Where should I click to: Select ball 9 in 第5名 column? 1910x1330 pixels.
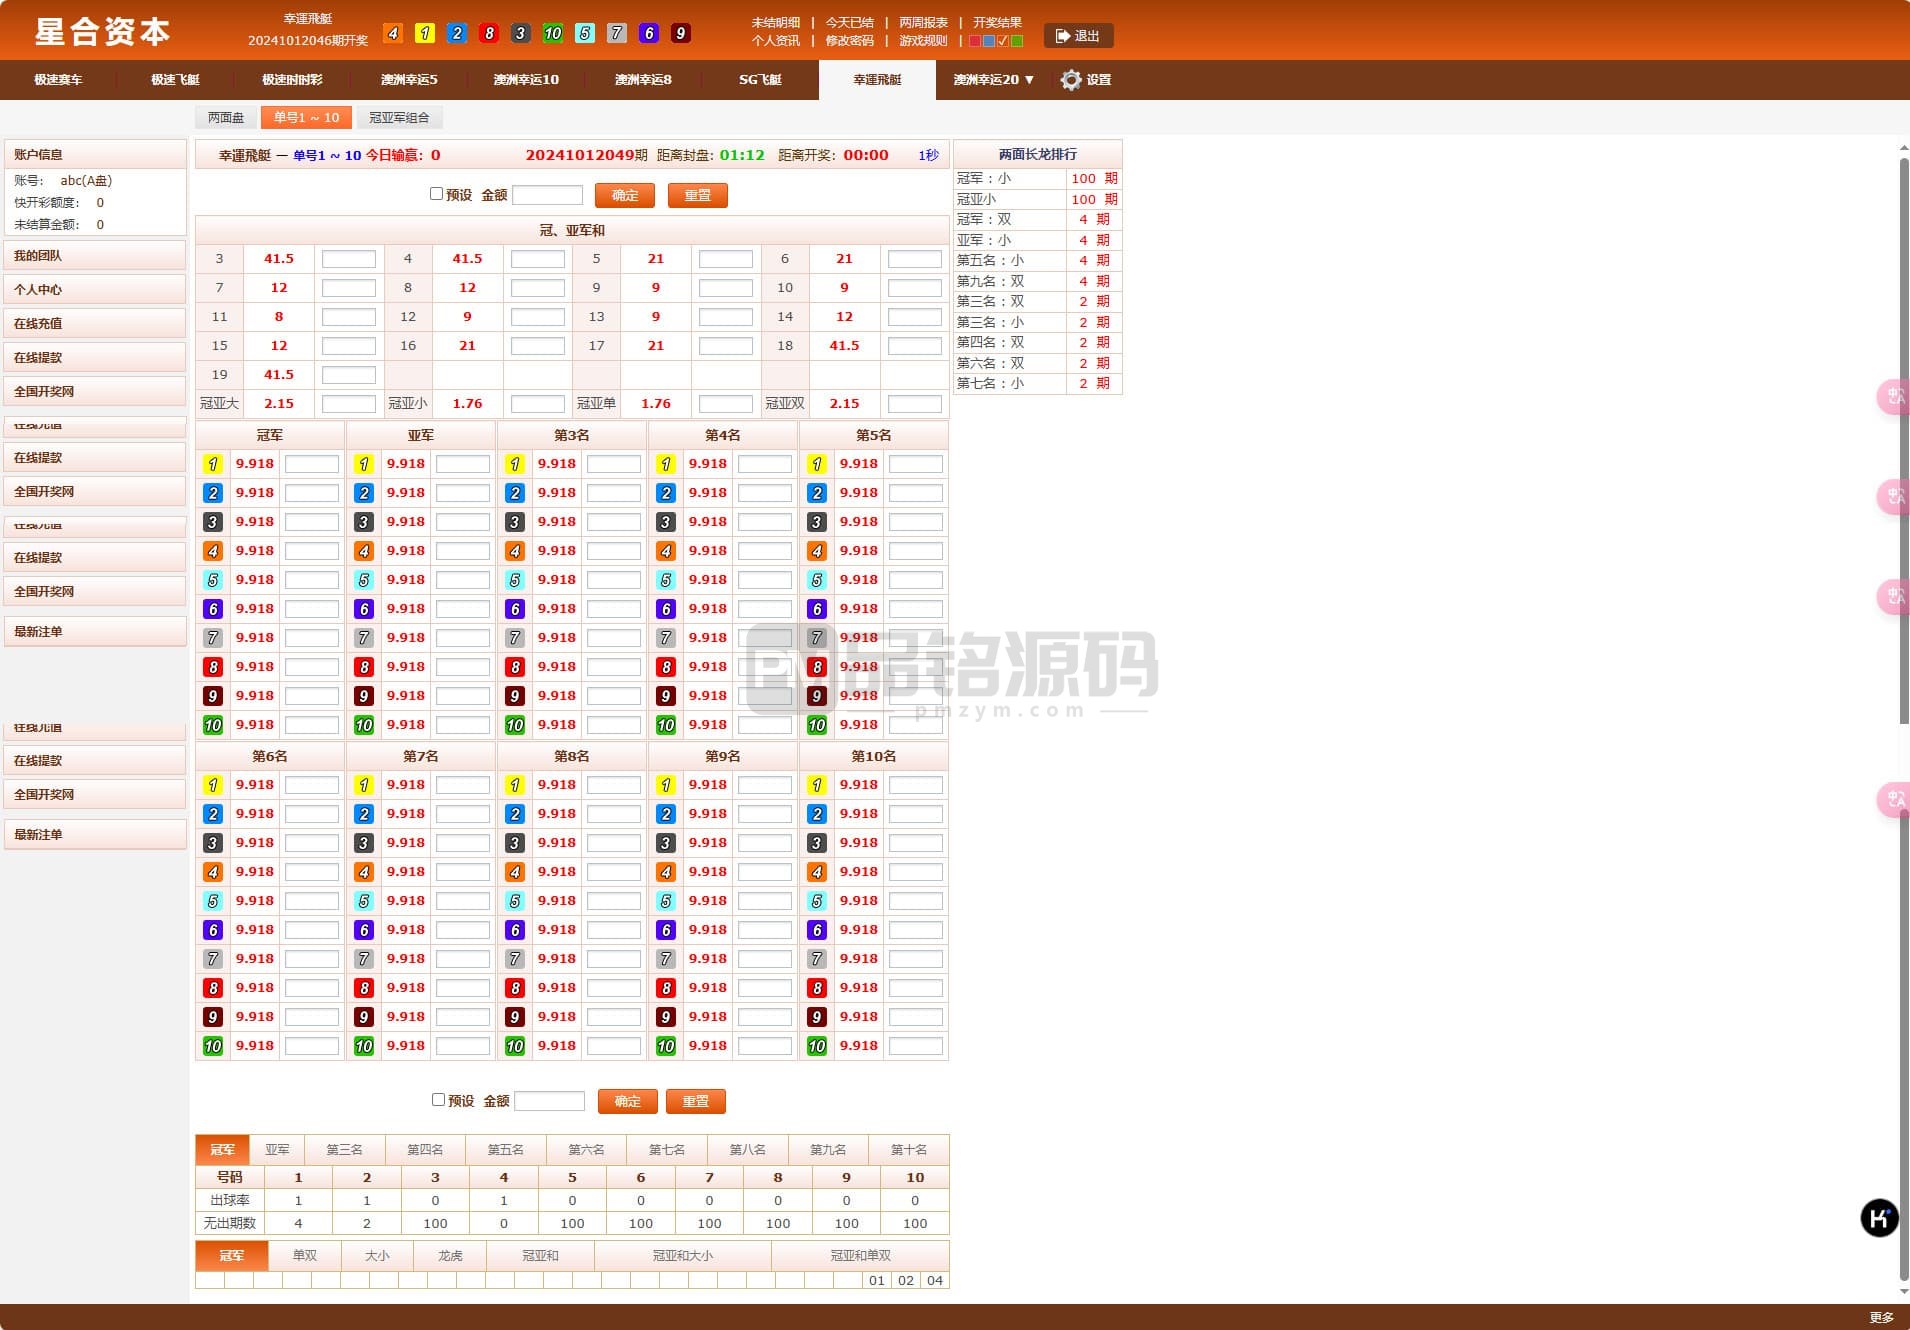pyautogui.click(x=817, y=696)
